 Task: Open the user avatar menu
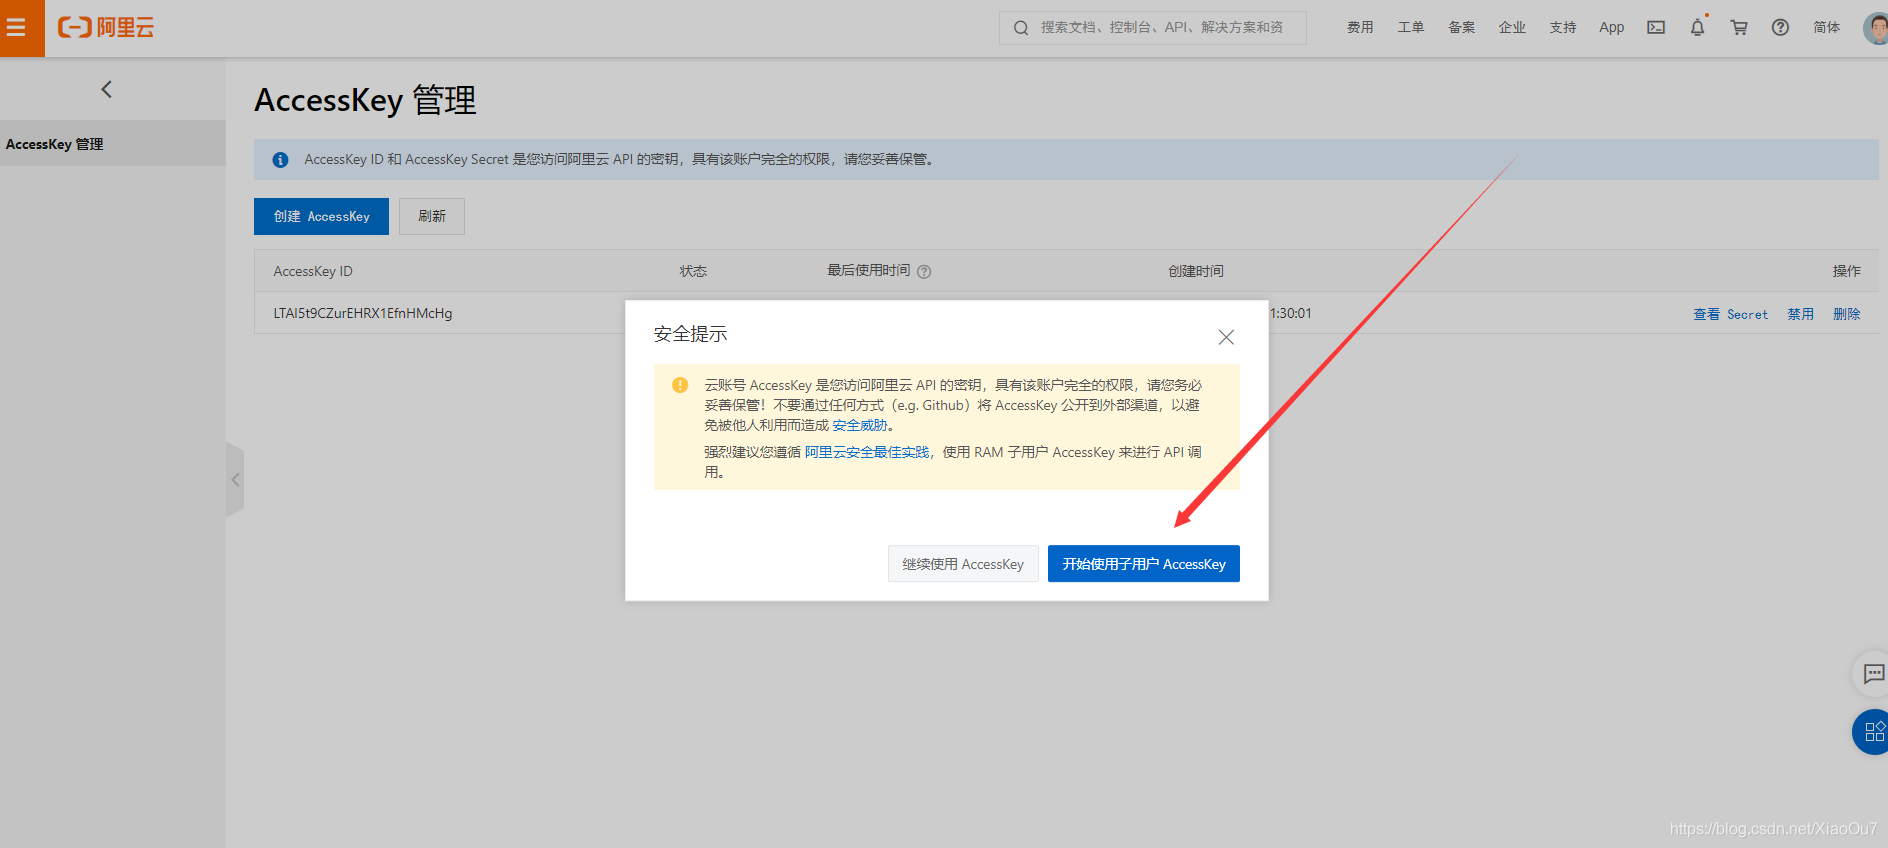coord(1876,28)
